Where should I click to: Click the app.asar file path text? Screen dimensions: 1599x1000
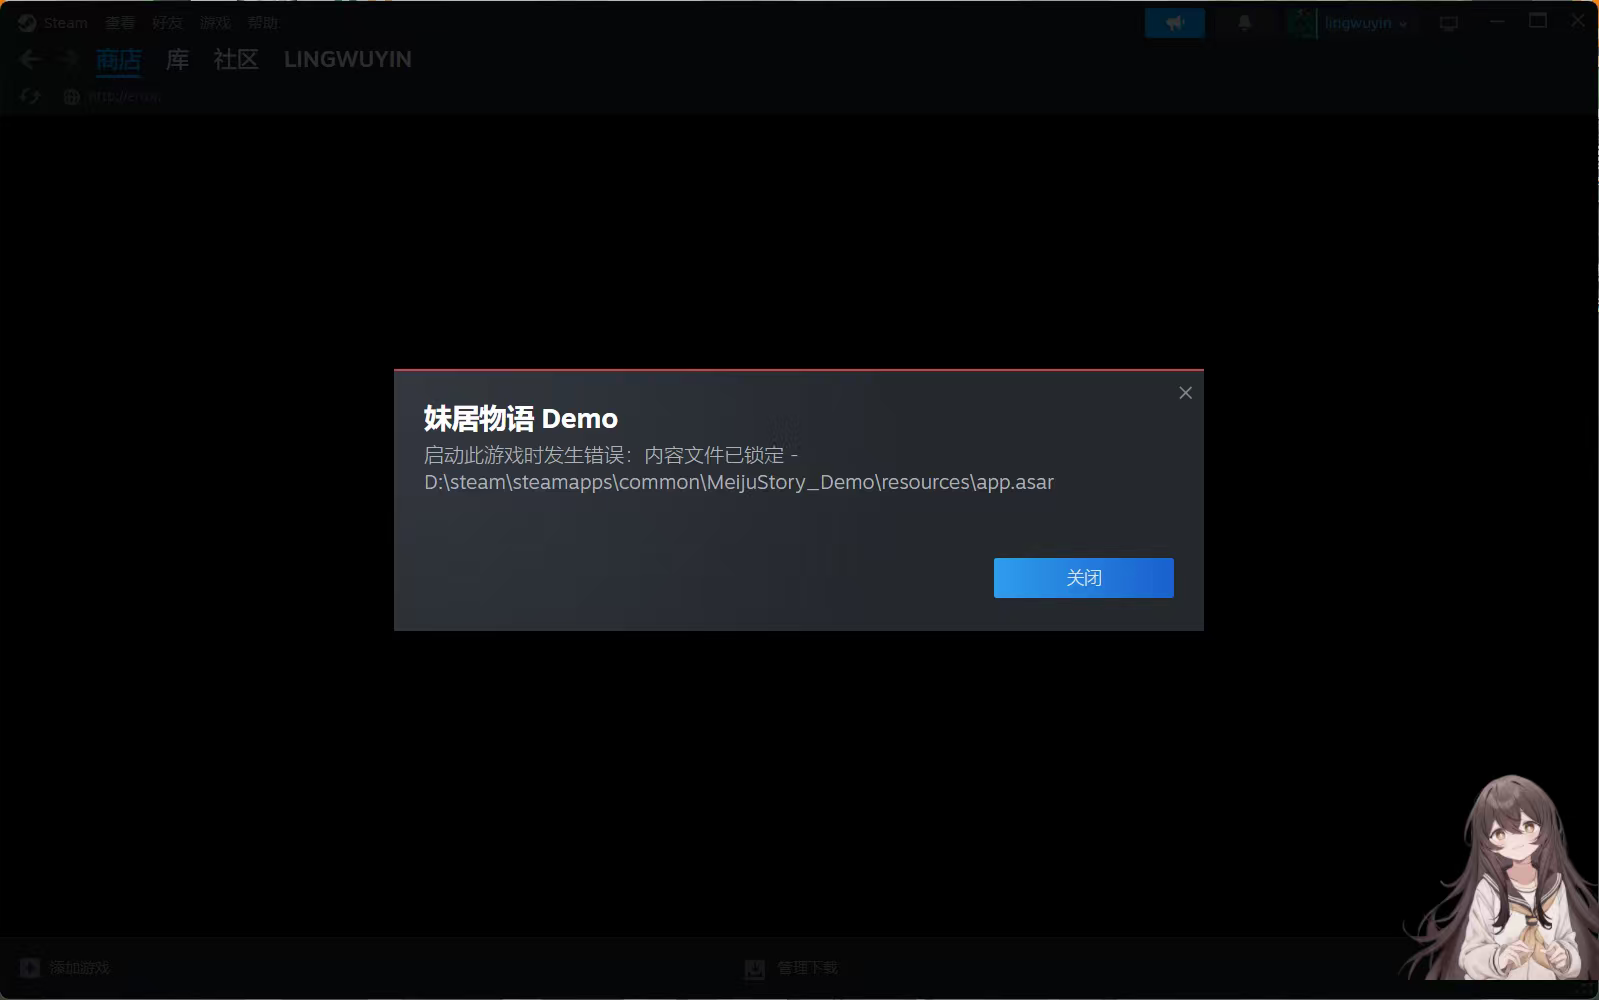click(x=739, y=482)
